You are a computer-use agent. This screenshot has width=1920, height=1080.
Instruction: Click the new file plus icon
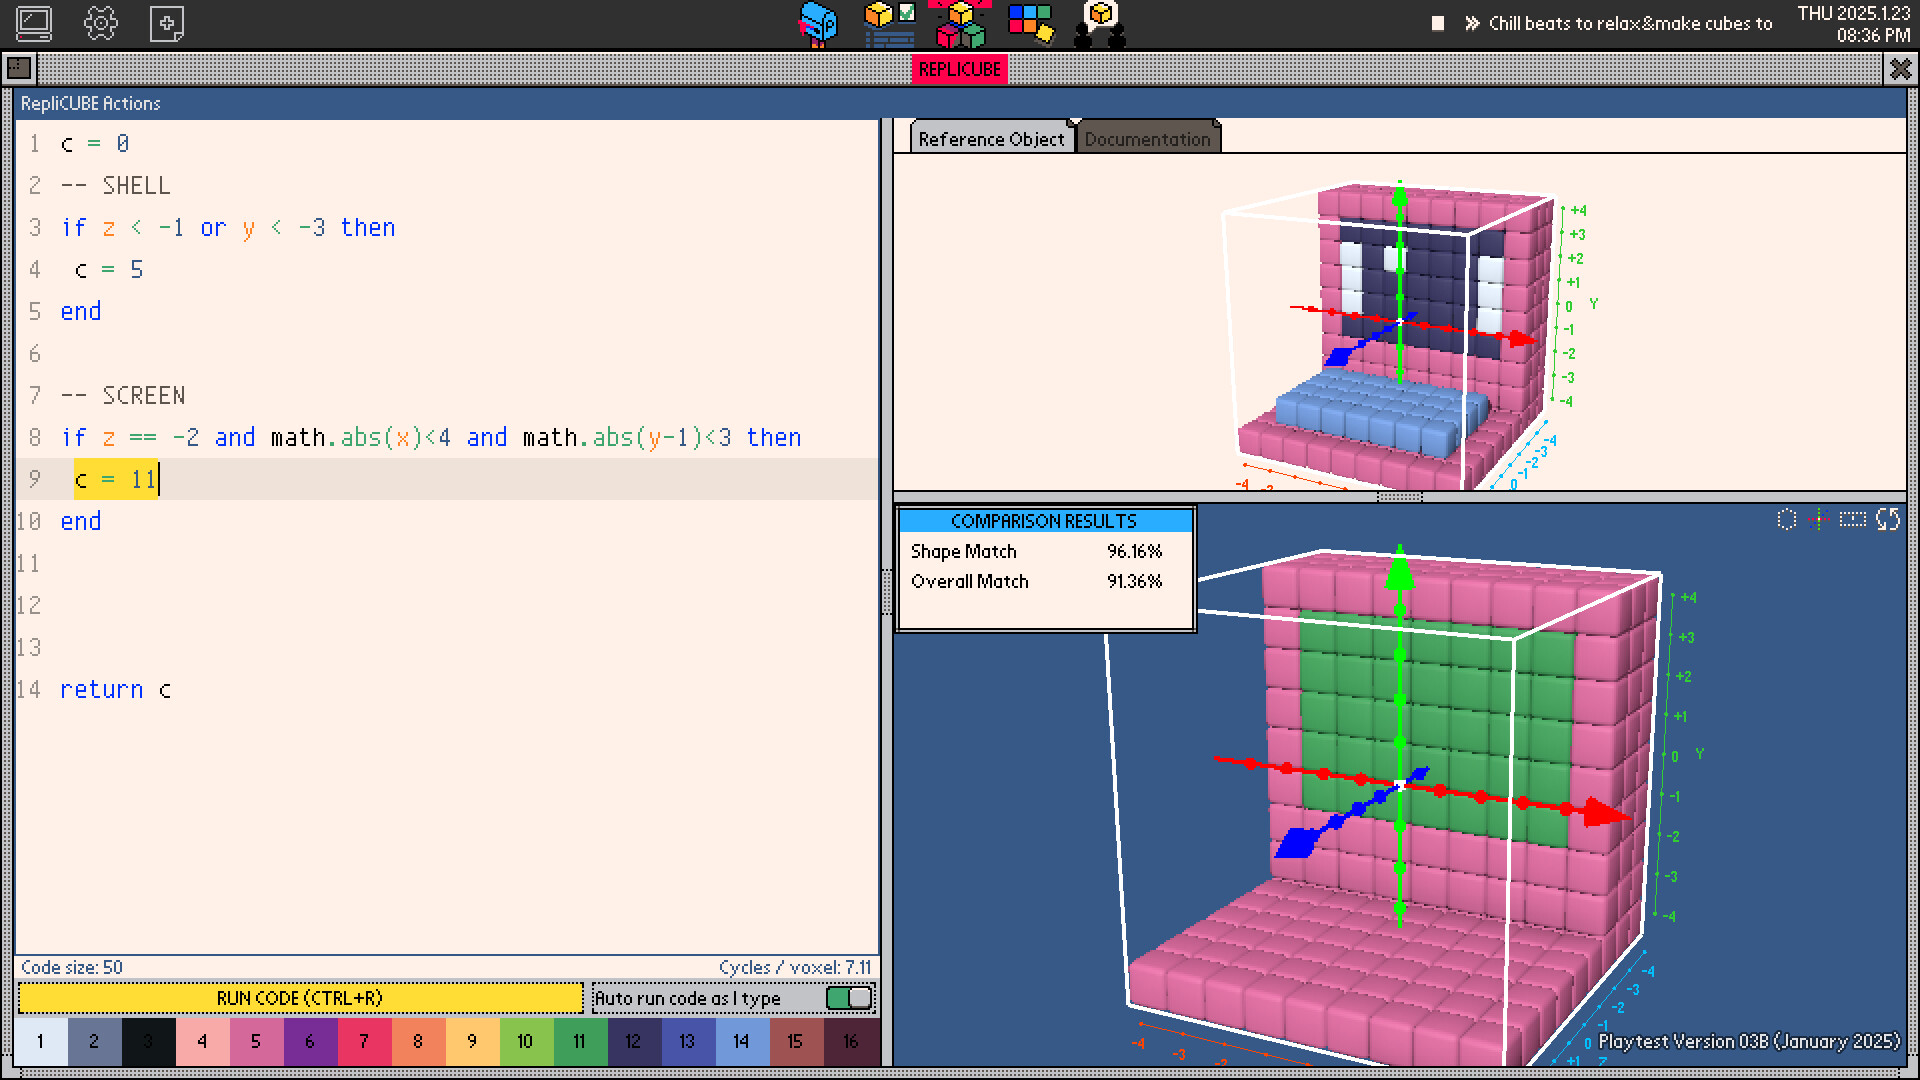[x=166, y=23]
